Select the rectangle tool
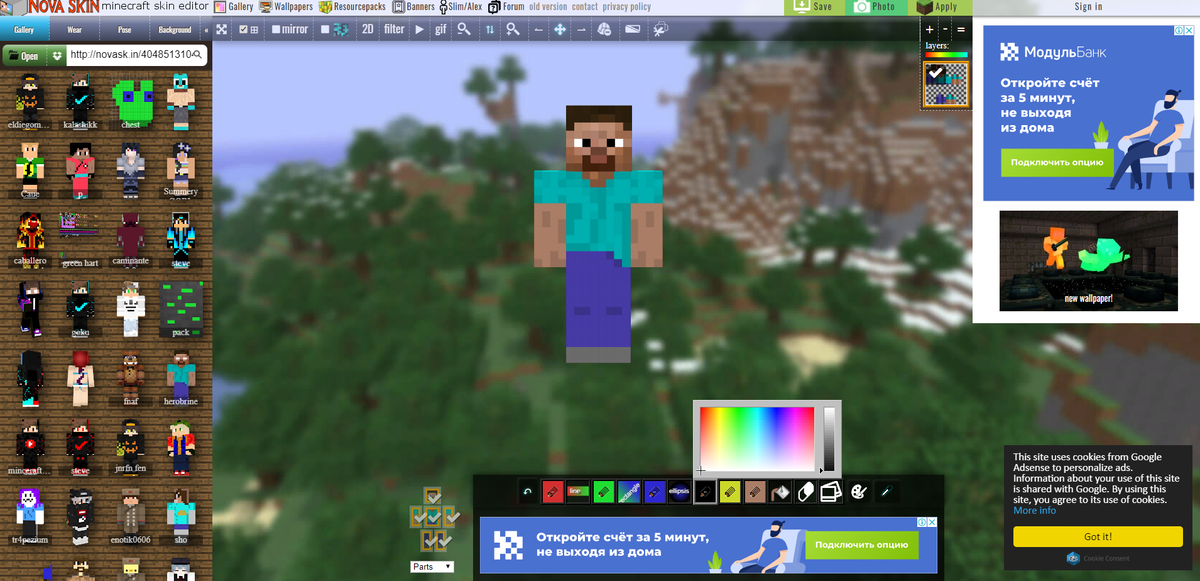1200x581 pixels. tap(629, 491)
